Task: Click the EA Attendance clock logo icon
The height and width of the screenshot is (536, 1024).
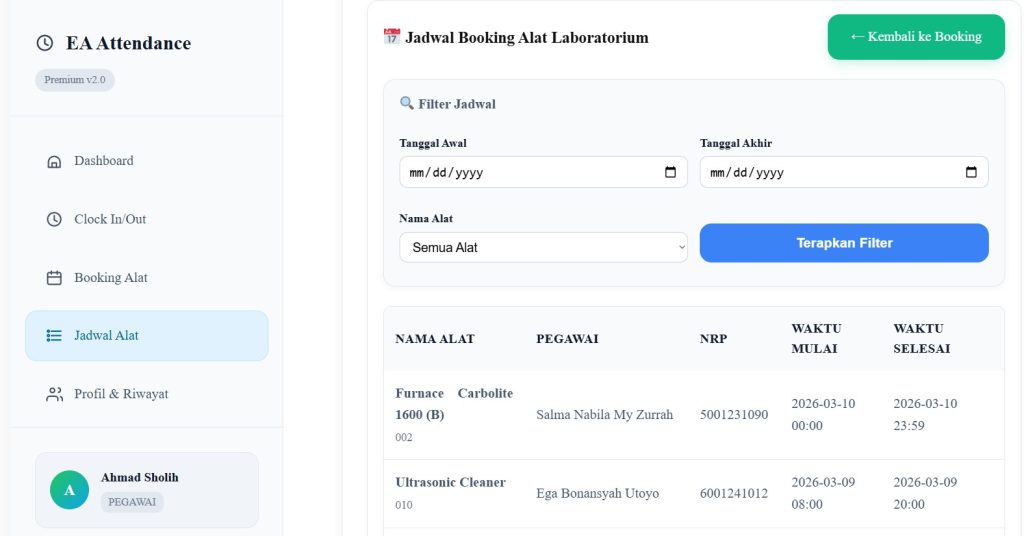Action: tap(44, 43)
